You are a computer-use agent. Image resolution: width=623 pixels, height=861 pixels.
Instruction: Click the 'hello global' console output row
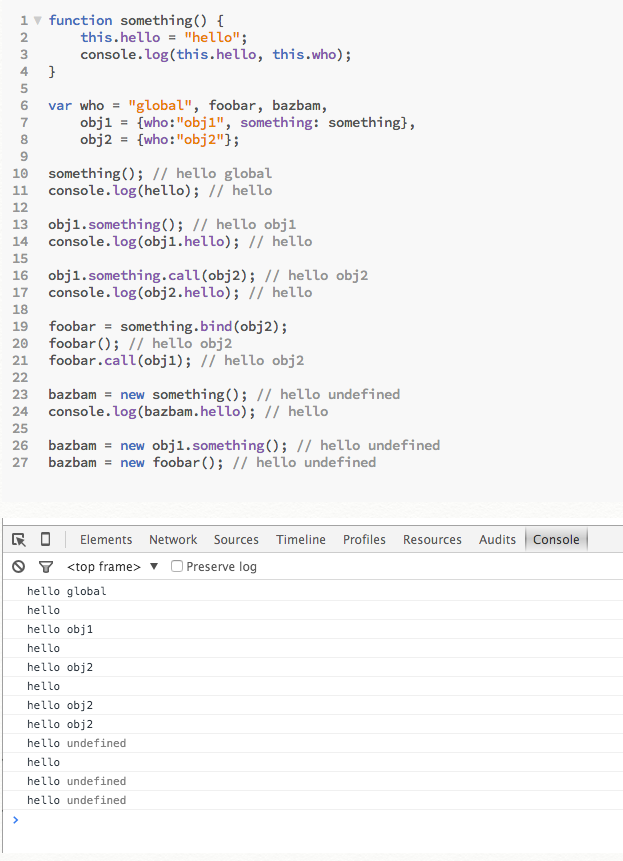(x=313, y=591)
